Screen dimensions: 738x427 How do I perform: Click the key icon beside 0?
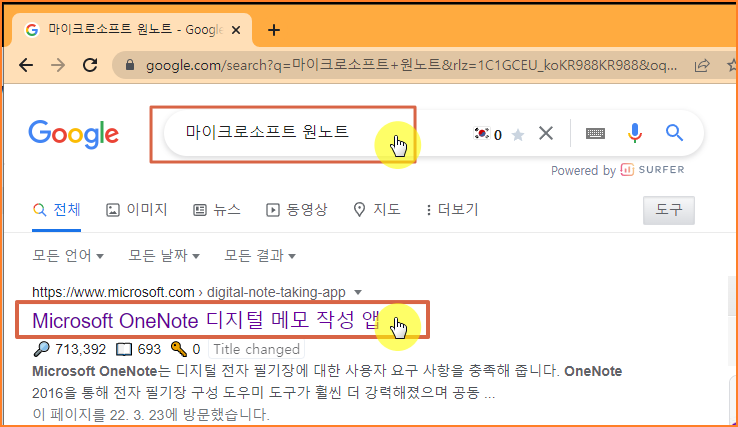179,349
